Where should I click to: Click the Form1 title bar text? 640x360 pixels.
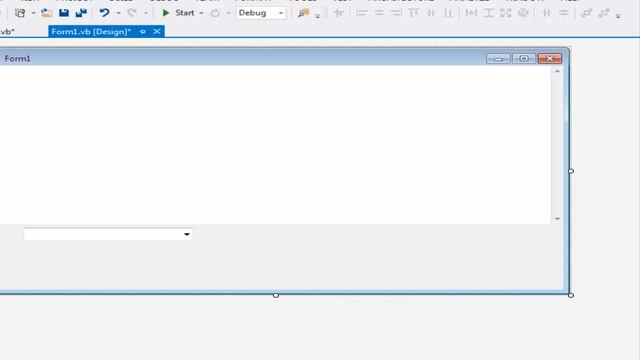click(x=18, y=58)
